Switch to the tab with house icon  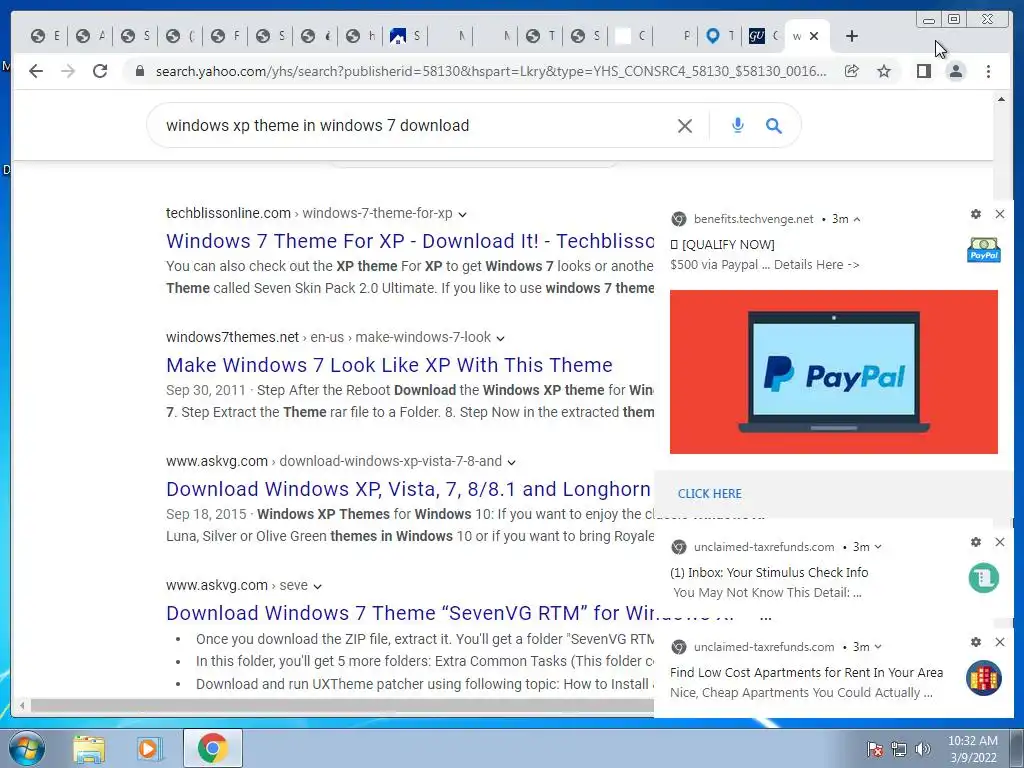pos(406,37)
